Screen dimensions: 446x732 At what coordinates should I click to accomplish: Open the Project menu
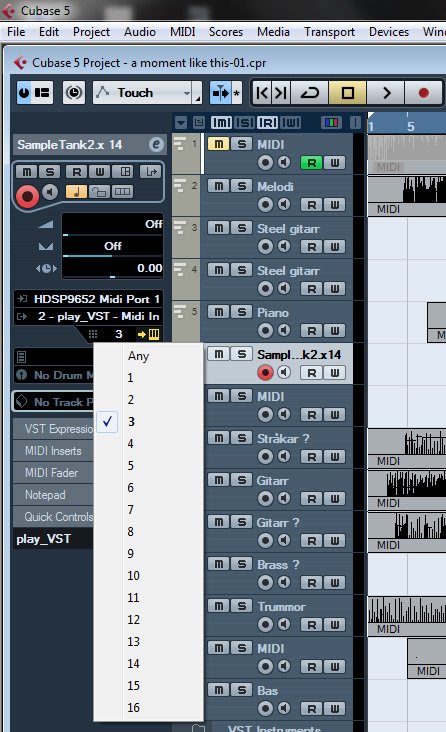point(91,32)
